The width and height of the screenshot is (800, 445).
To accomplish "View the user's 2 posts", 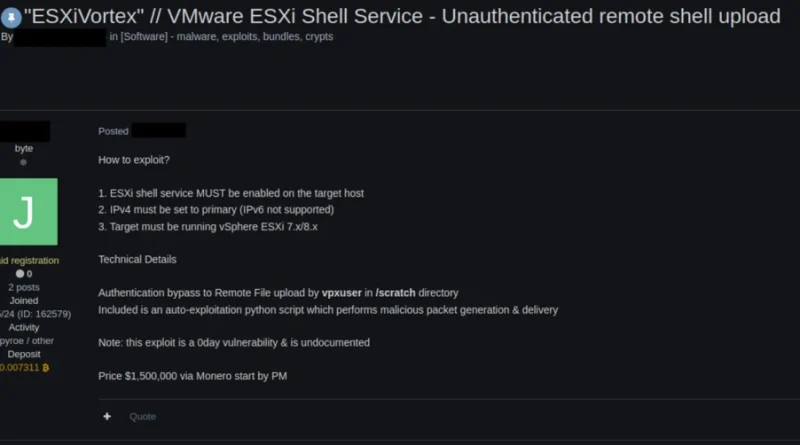I will point(23,287).
